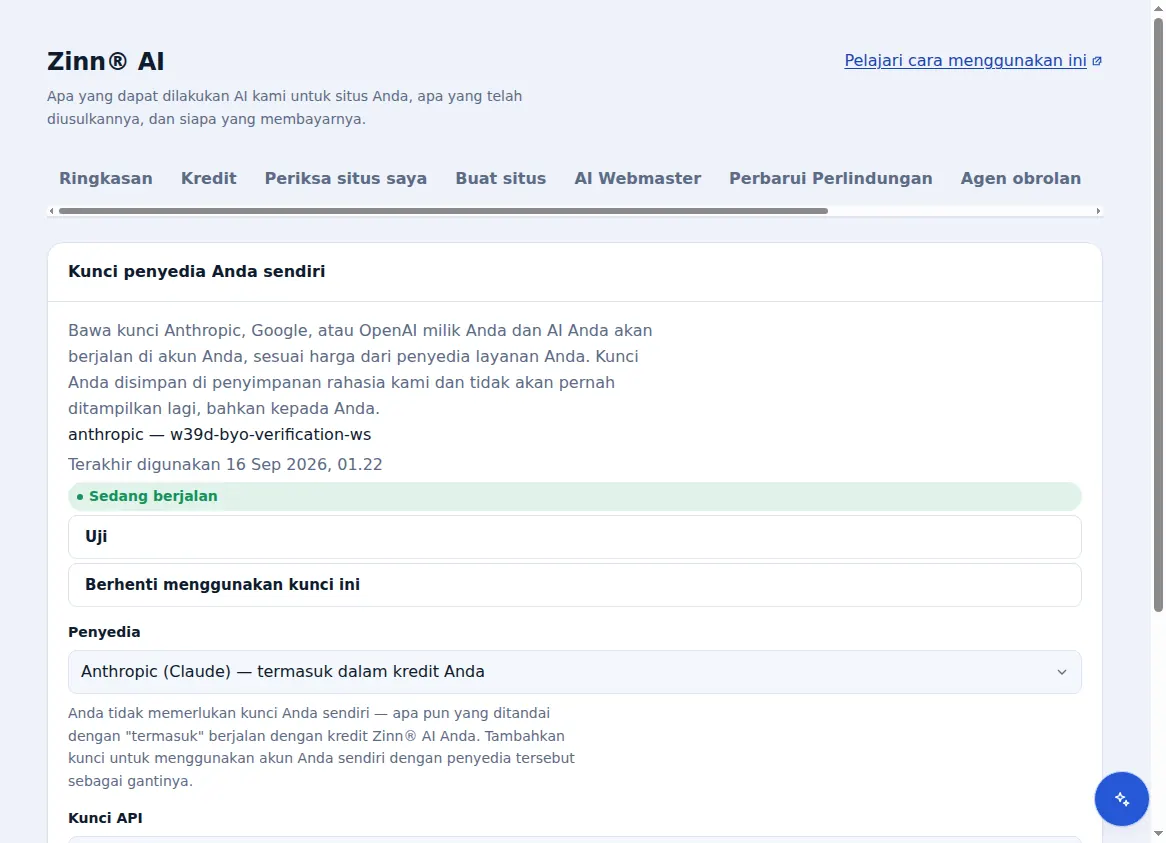Select the Periksa situs saya tab
This screenshot has height=843, width=1166.
click(x=346, y=178)
